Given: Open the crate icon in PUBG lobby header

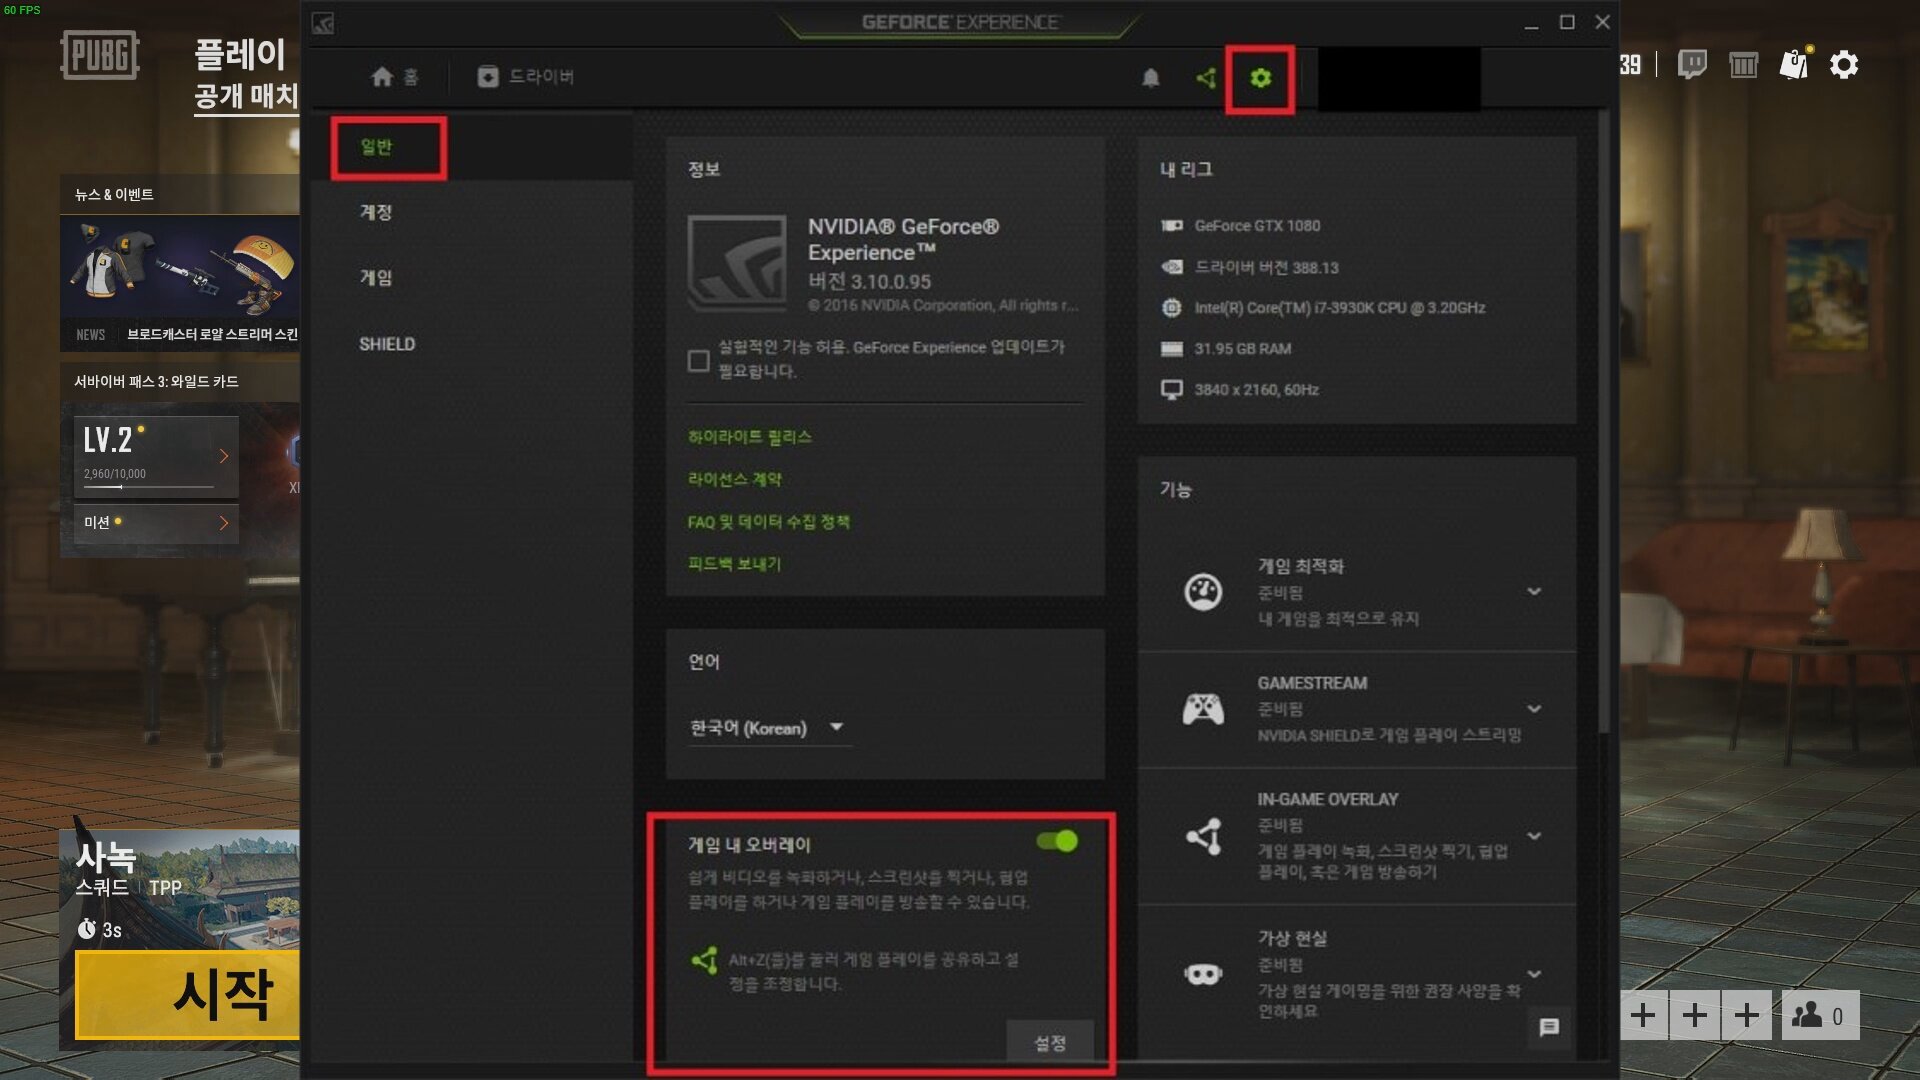Looking at the screenshot, I should (1743, 65).
